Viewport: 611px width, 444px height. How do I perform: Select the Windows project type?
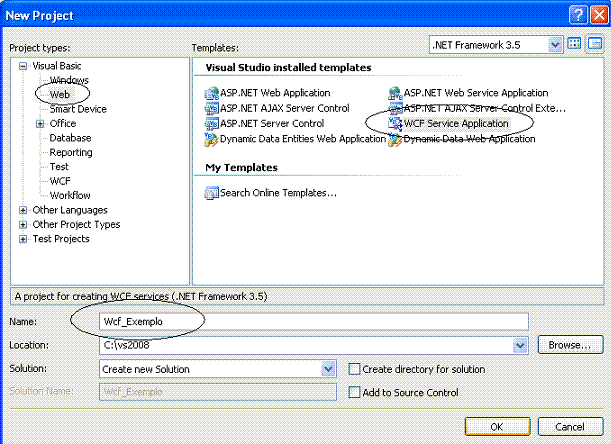click(x=69, y=80)
